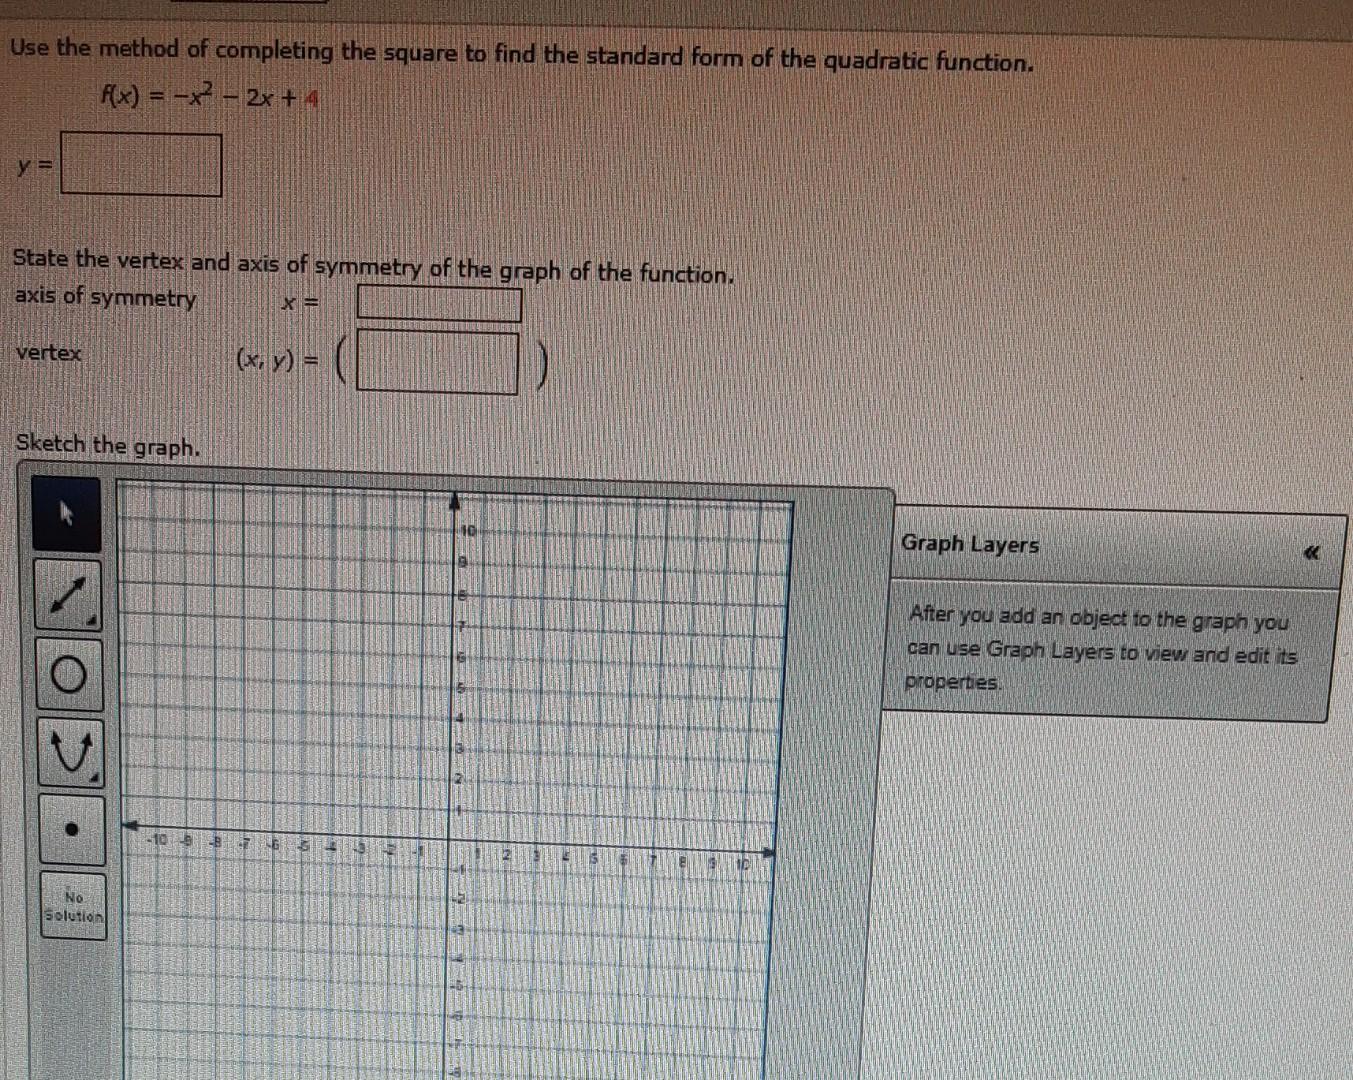Click the 'vertex' label
Image resolution: width=1353 pixels, height=1080 pixels.
point(48,353)
